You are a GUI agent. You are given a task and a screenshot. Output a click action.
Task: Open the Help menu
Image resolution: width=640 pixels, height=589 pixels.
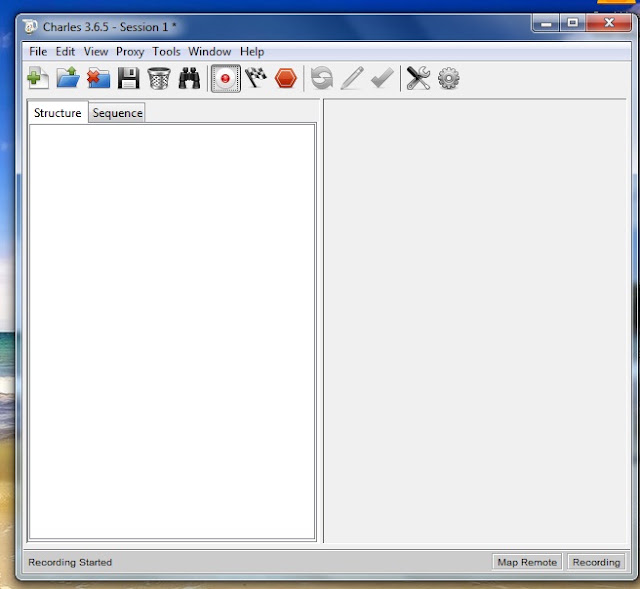tap(252, 52)
